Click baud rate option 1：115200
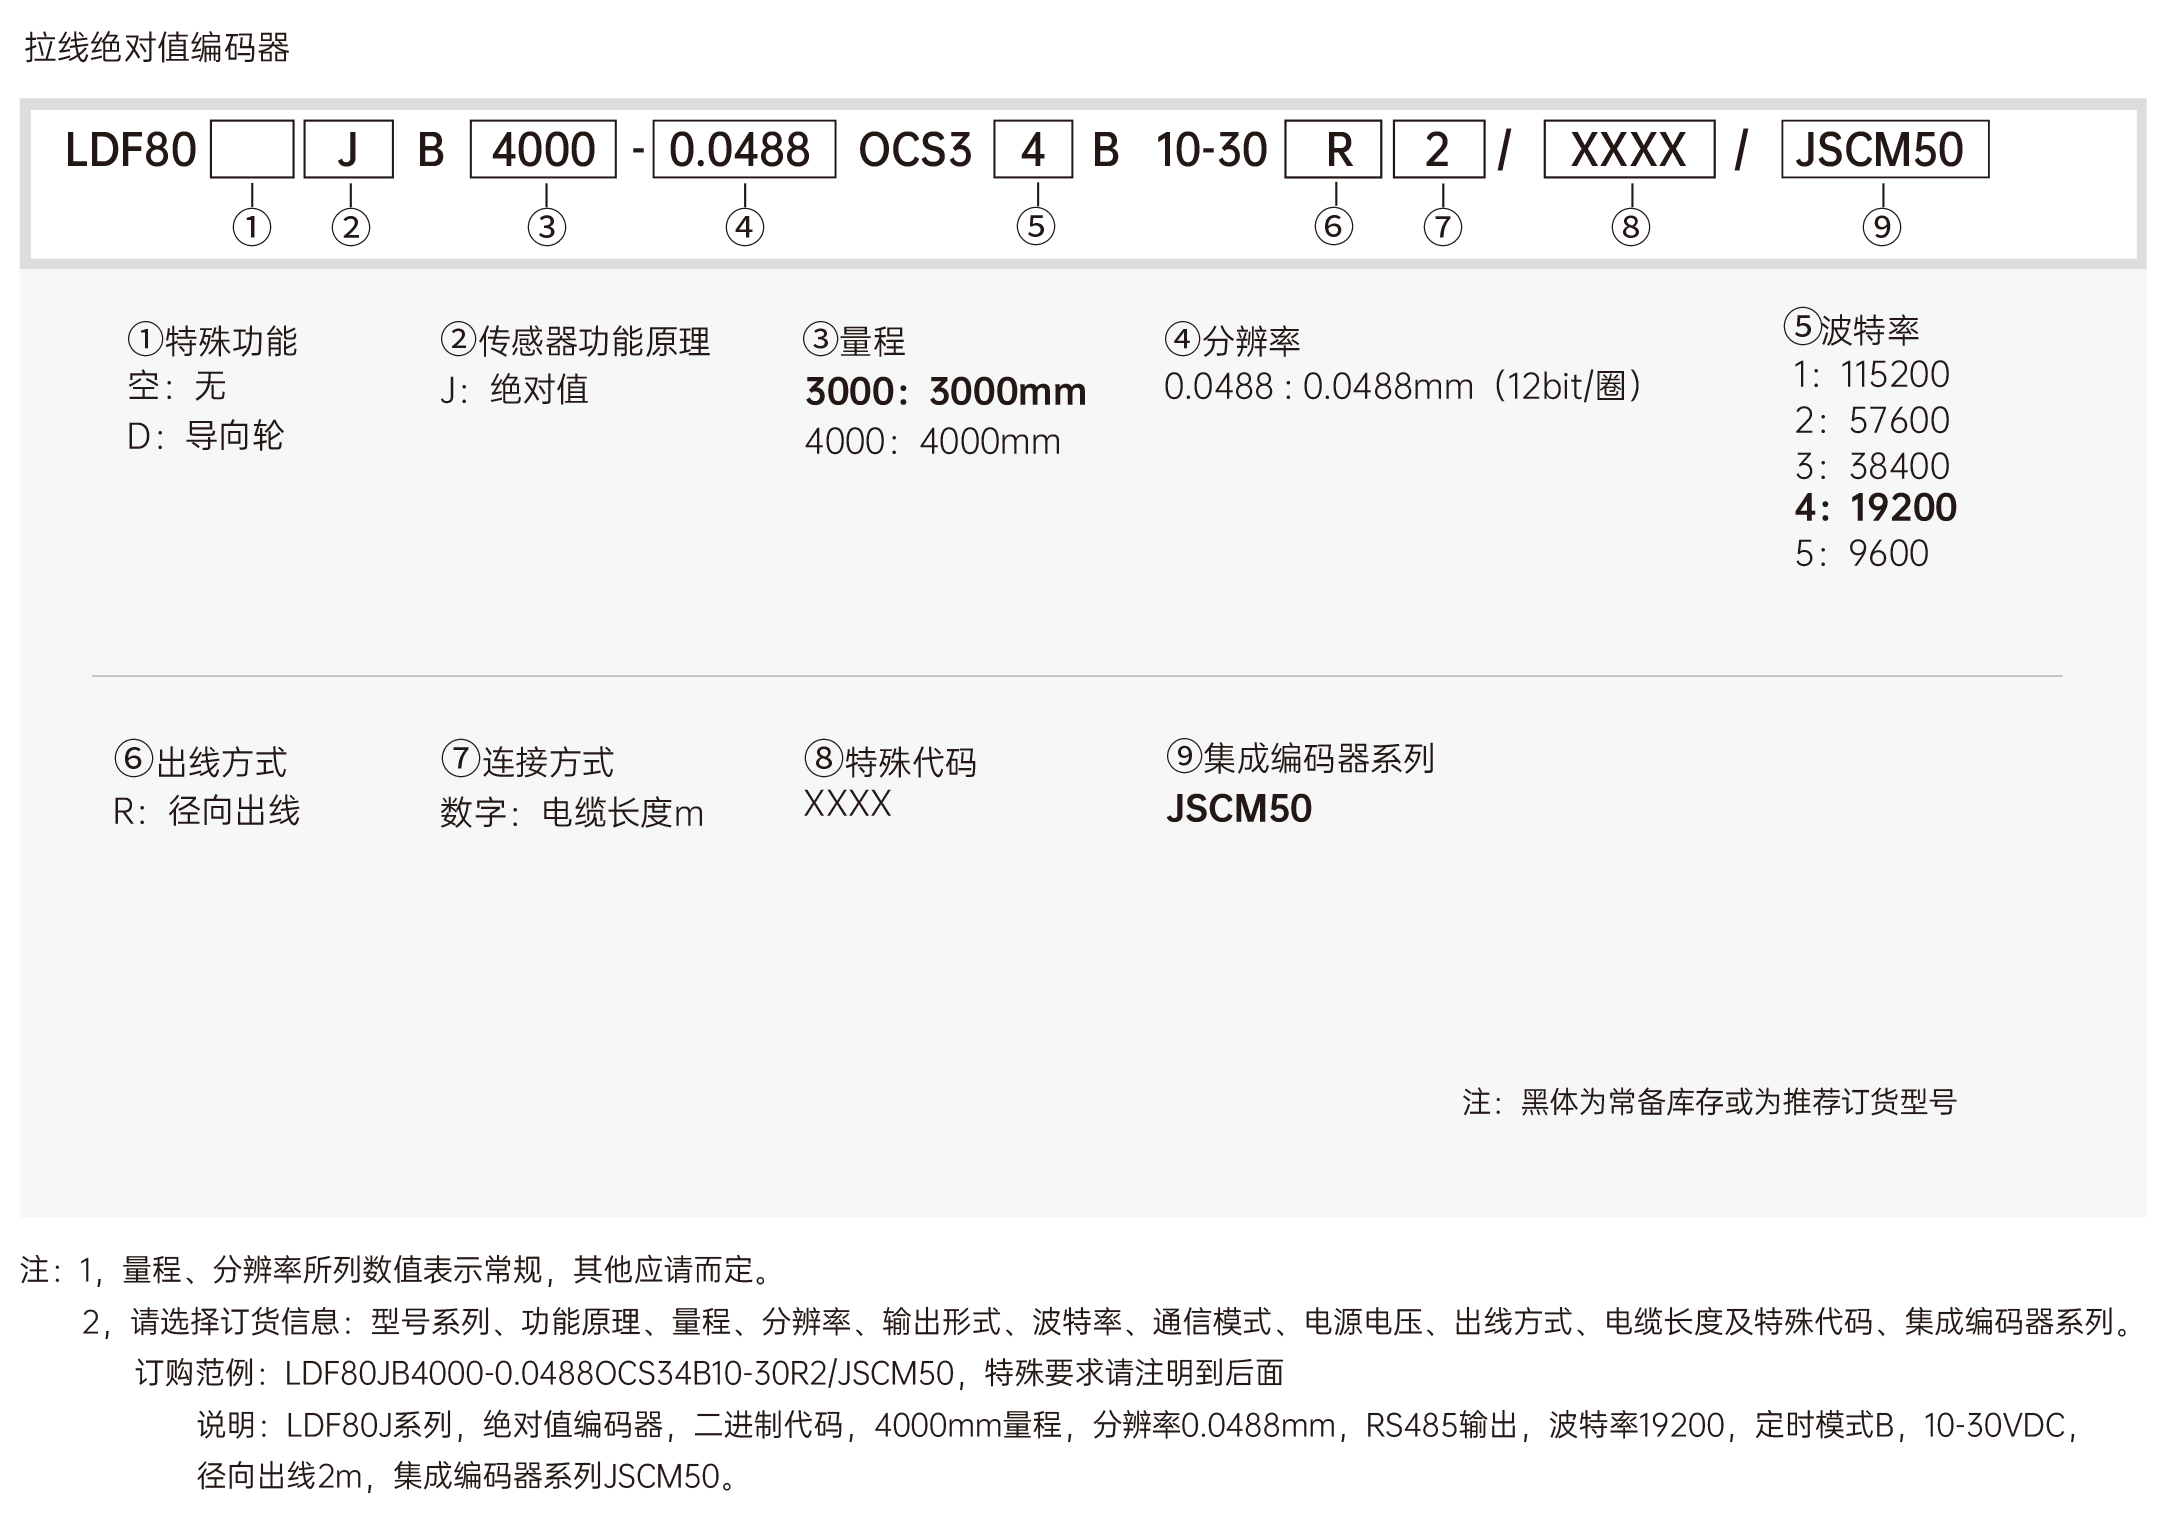This screenshot has height=1520, width=2171. 1872,374
